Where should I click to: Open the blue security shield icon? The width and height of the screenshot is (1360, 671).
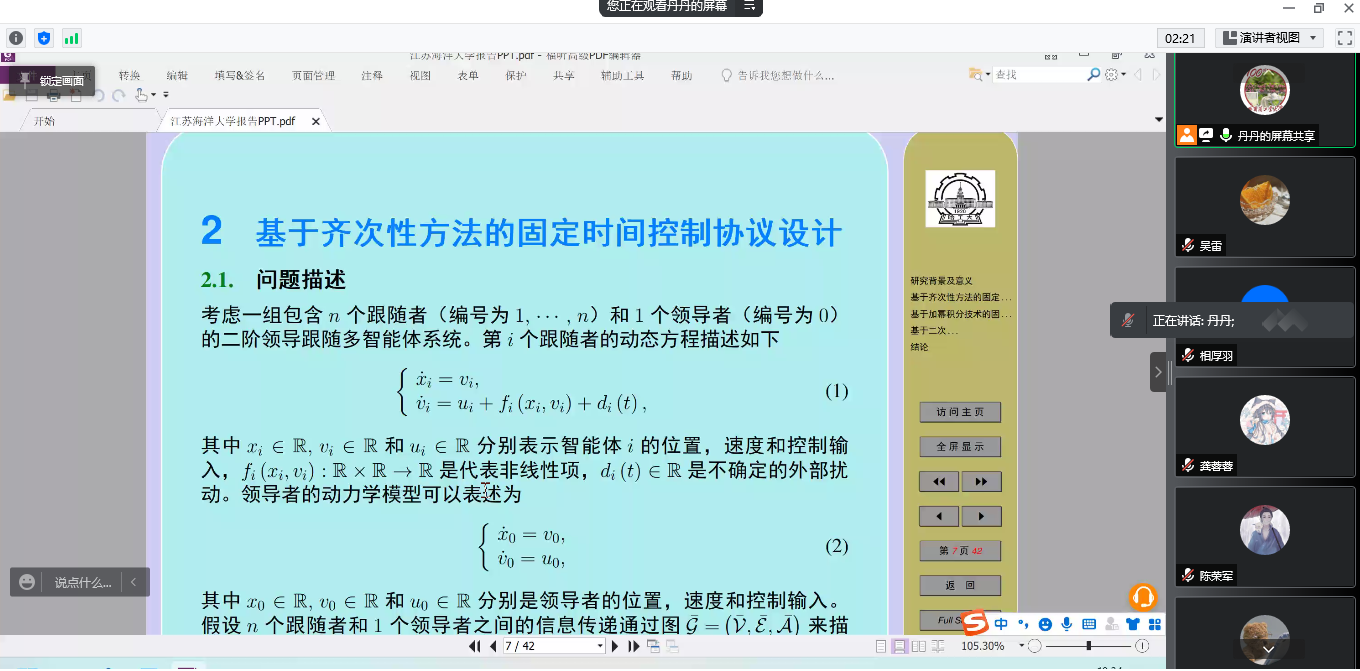[44, 38]
